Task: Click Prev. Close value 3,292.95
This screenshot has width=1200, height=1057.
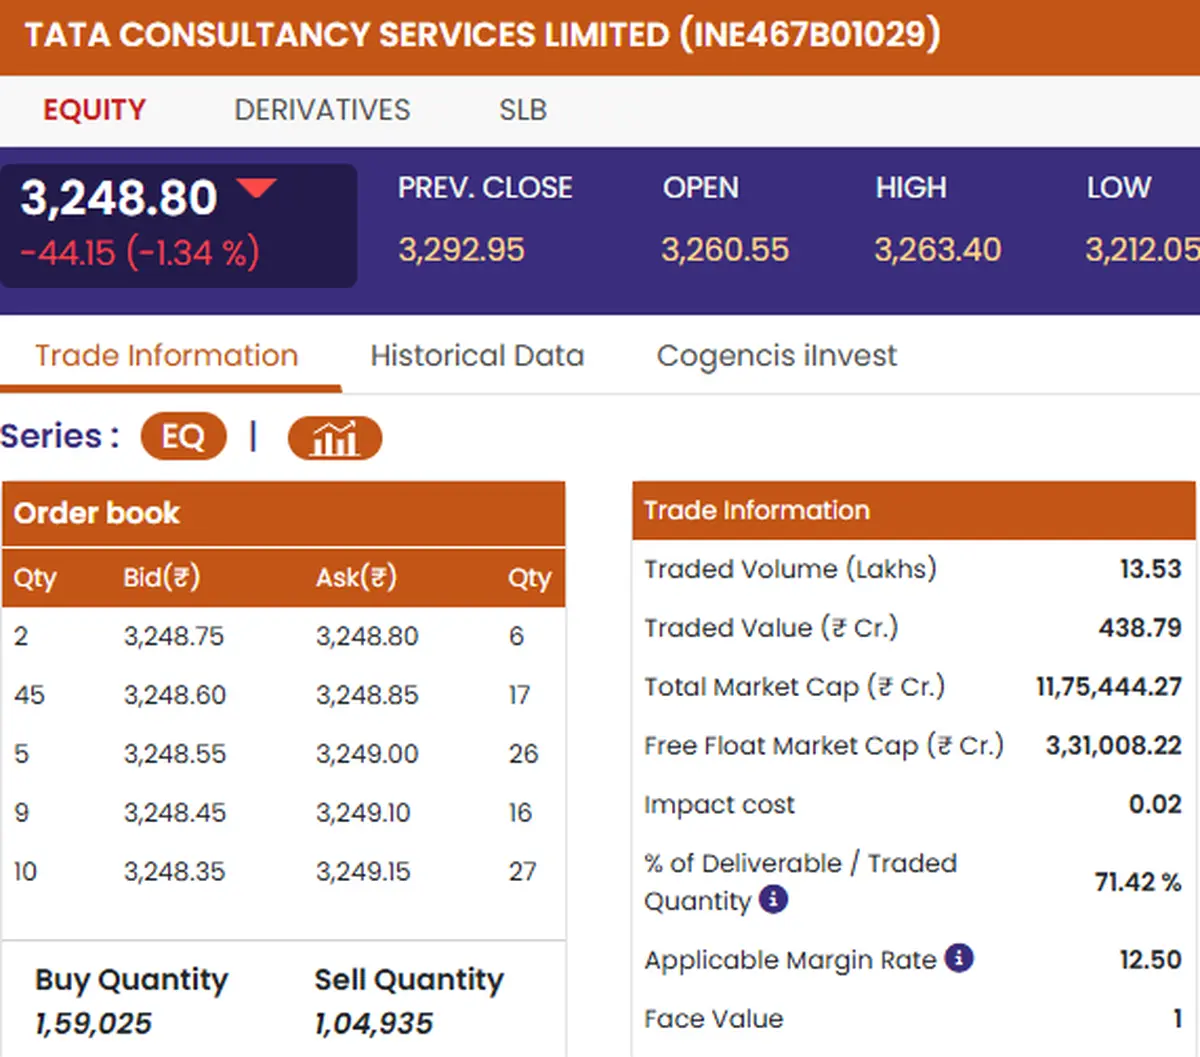Action: [x=461, y=250]
